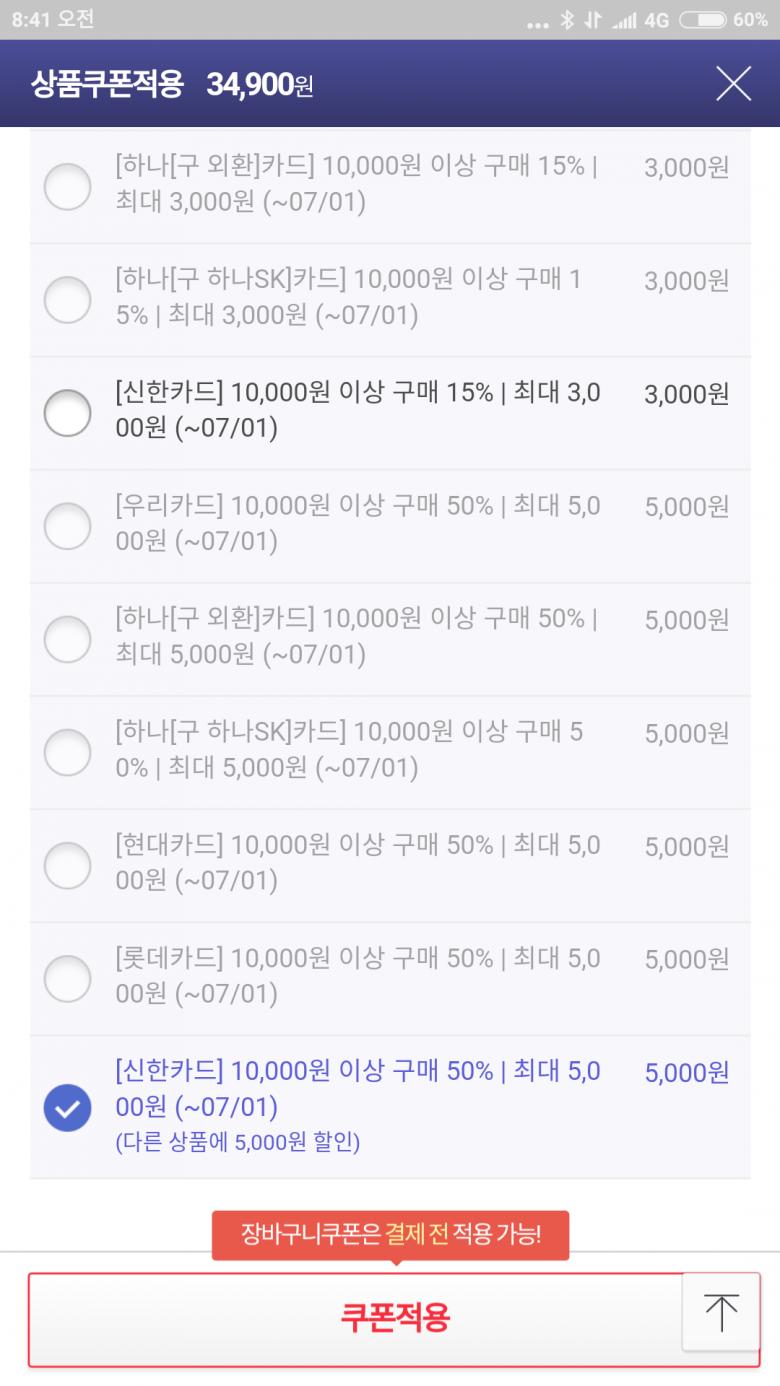
Task: Choose the 롯데카드 50% coupon radio button
Action: [68, 977]
